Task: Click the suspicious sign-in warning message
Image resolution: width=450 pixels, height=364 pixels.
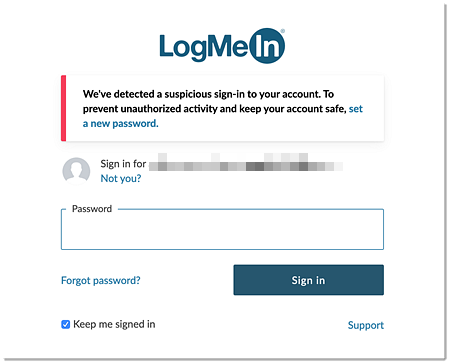Action: click(x=223, y=109)
